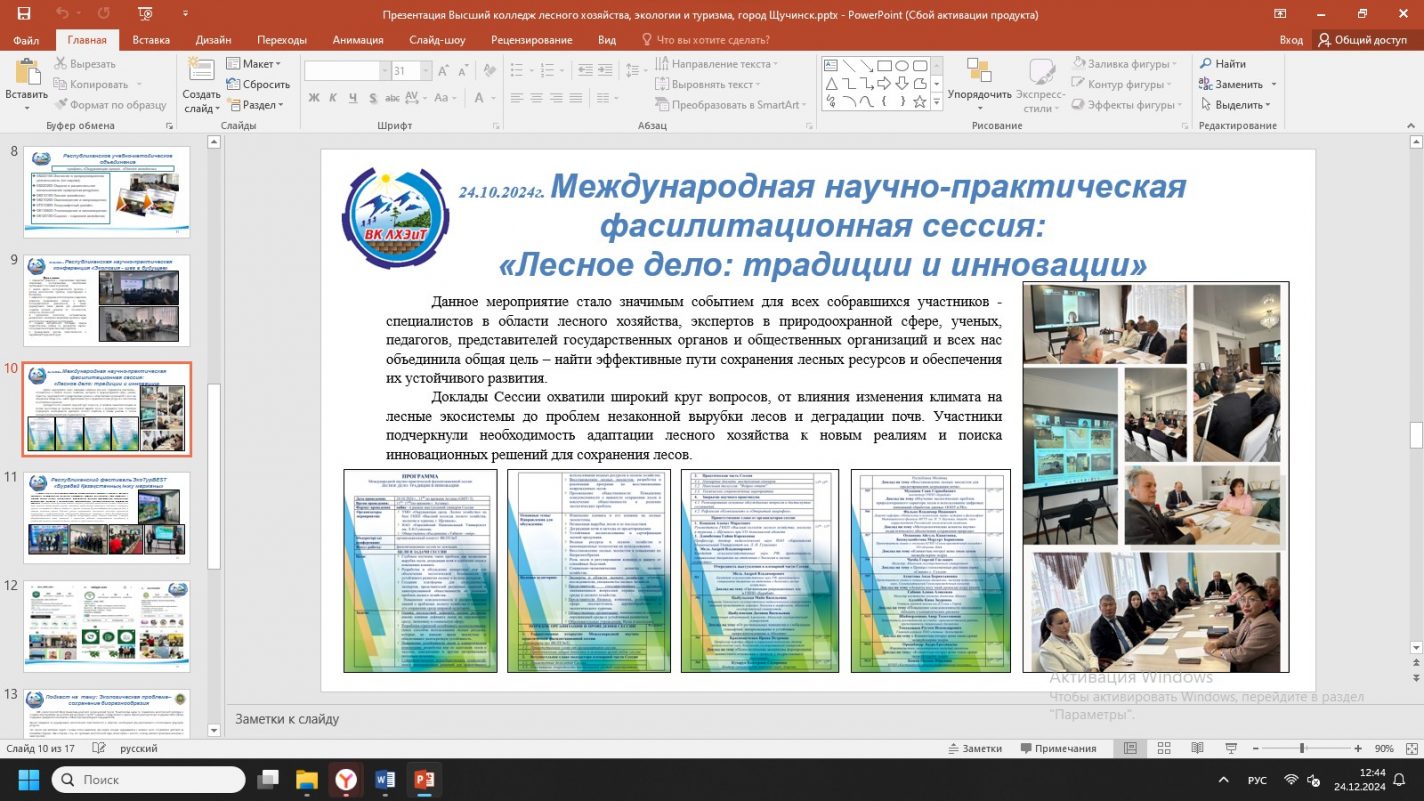1424x801 pixels.
Task: Open the Дизайн ribbon tab
Action: click(x=213, y=40)
